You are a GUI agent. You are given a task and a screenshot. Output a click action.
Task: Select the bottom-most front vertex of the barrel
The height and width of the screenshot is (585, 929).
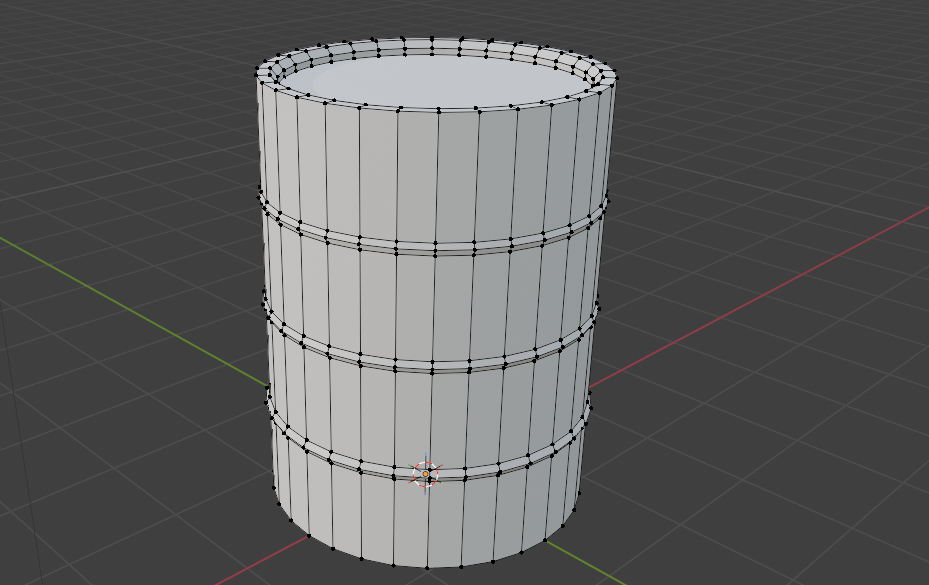[x=428, y=568]
